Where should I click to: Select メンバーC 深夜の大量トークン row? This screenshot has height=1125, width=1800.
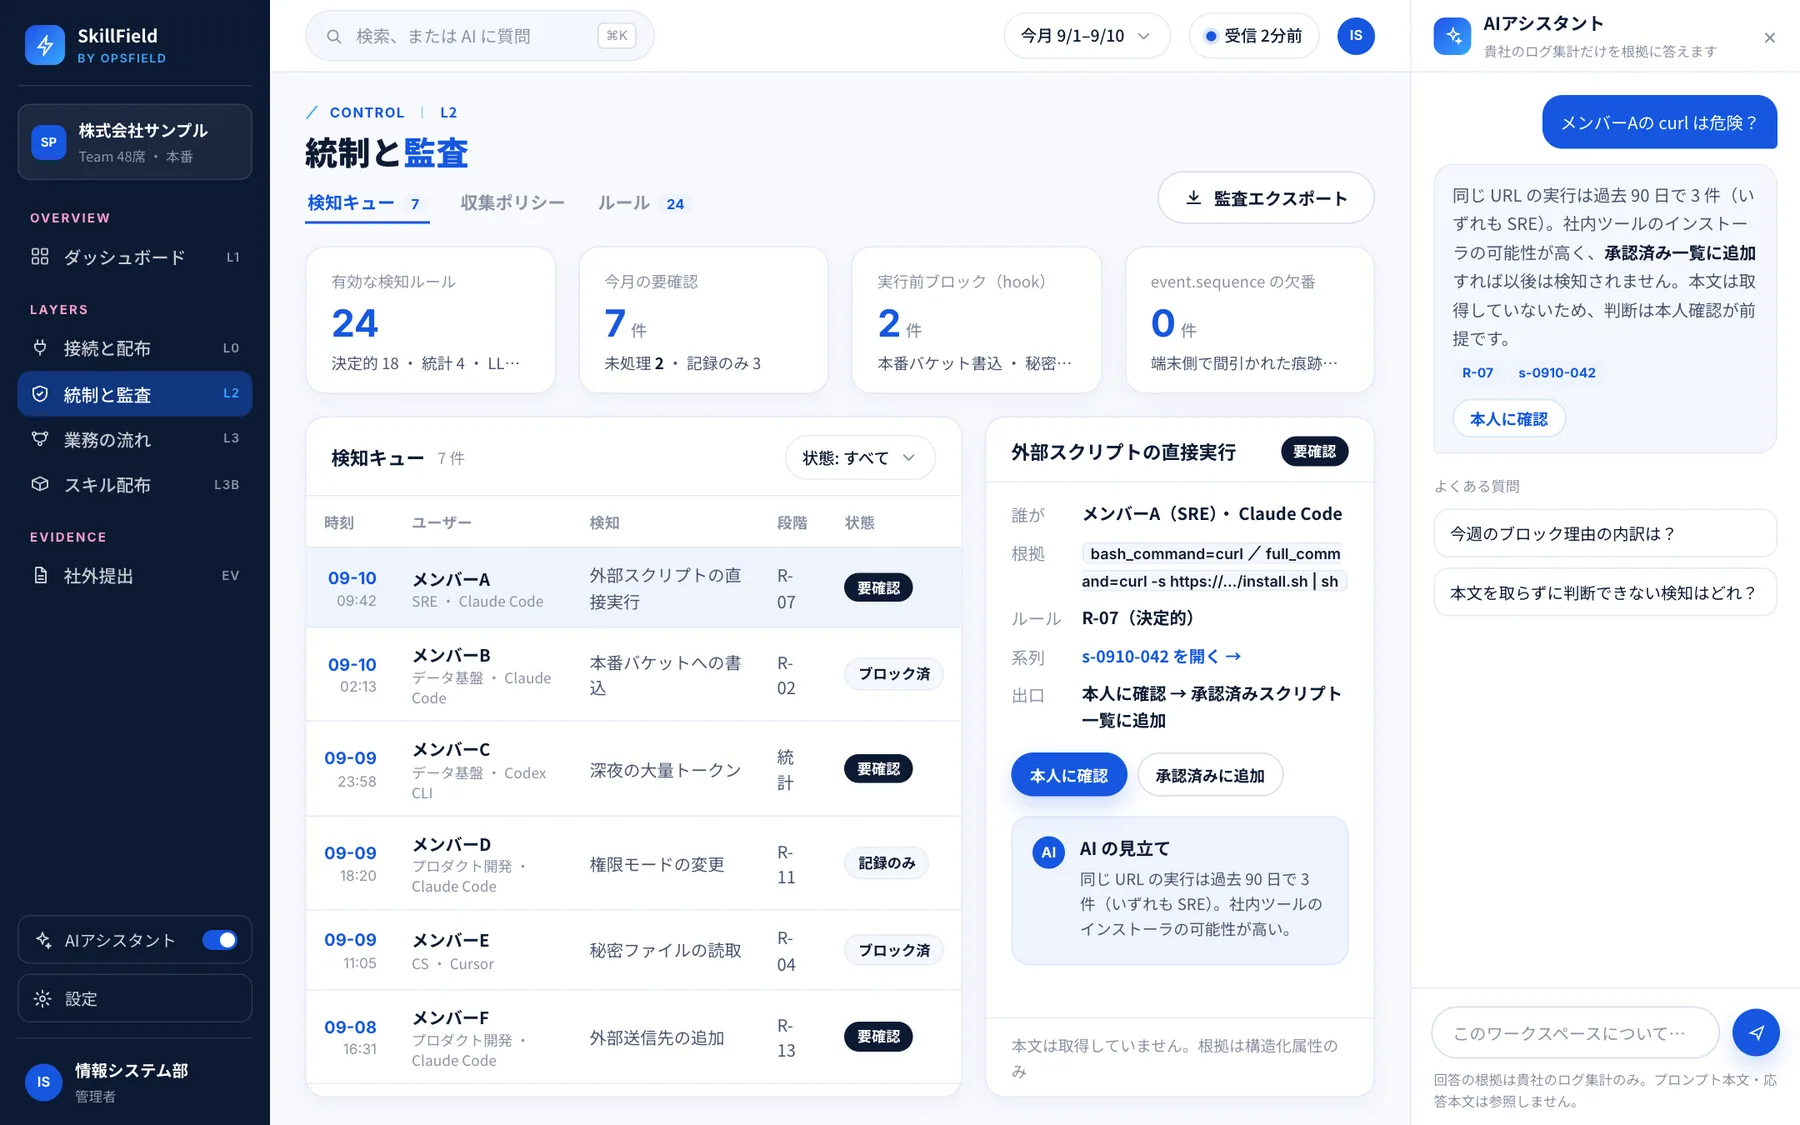click(x=633, y=769)
